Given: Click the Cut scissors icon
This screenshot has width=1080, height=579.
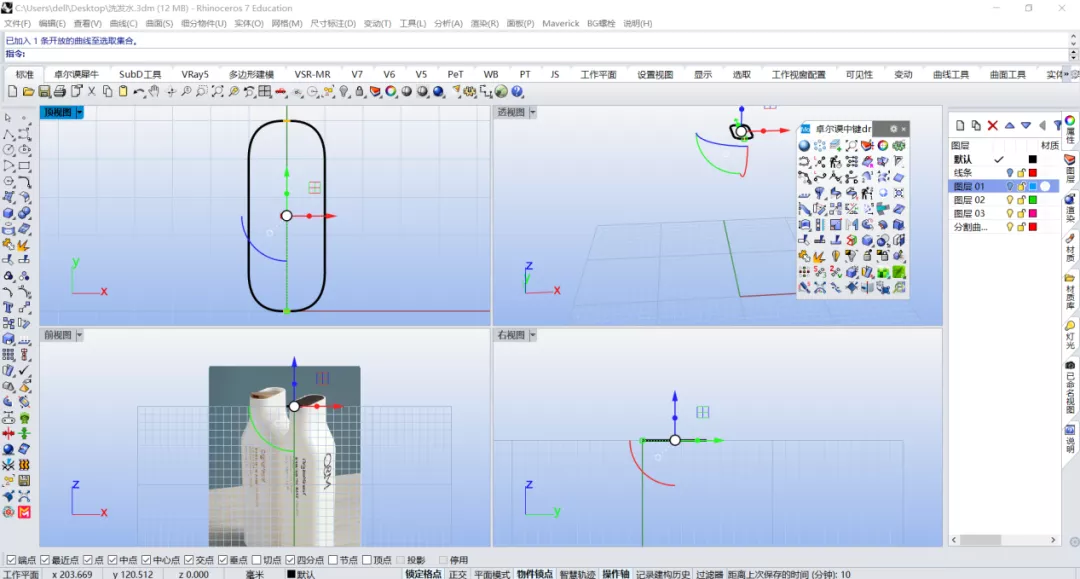Looking at the screenshot, I should (x=92, y=92).
